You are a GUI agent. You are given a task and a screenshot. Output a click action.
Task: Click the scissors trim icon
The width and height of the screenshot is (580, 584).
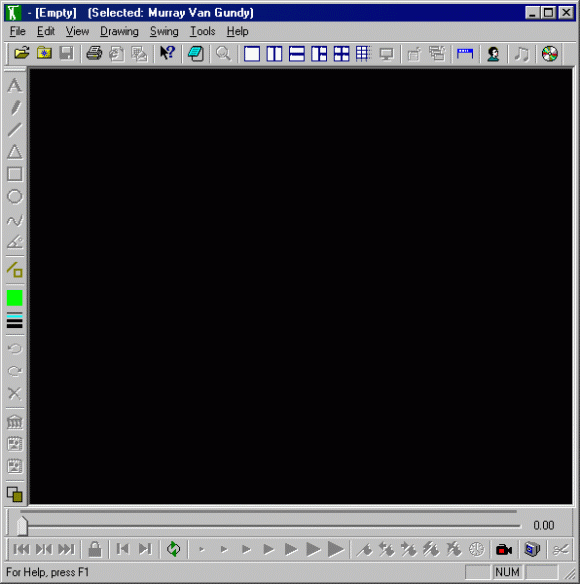coord(560,549)
